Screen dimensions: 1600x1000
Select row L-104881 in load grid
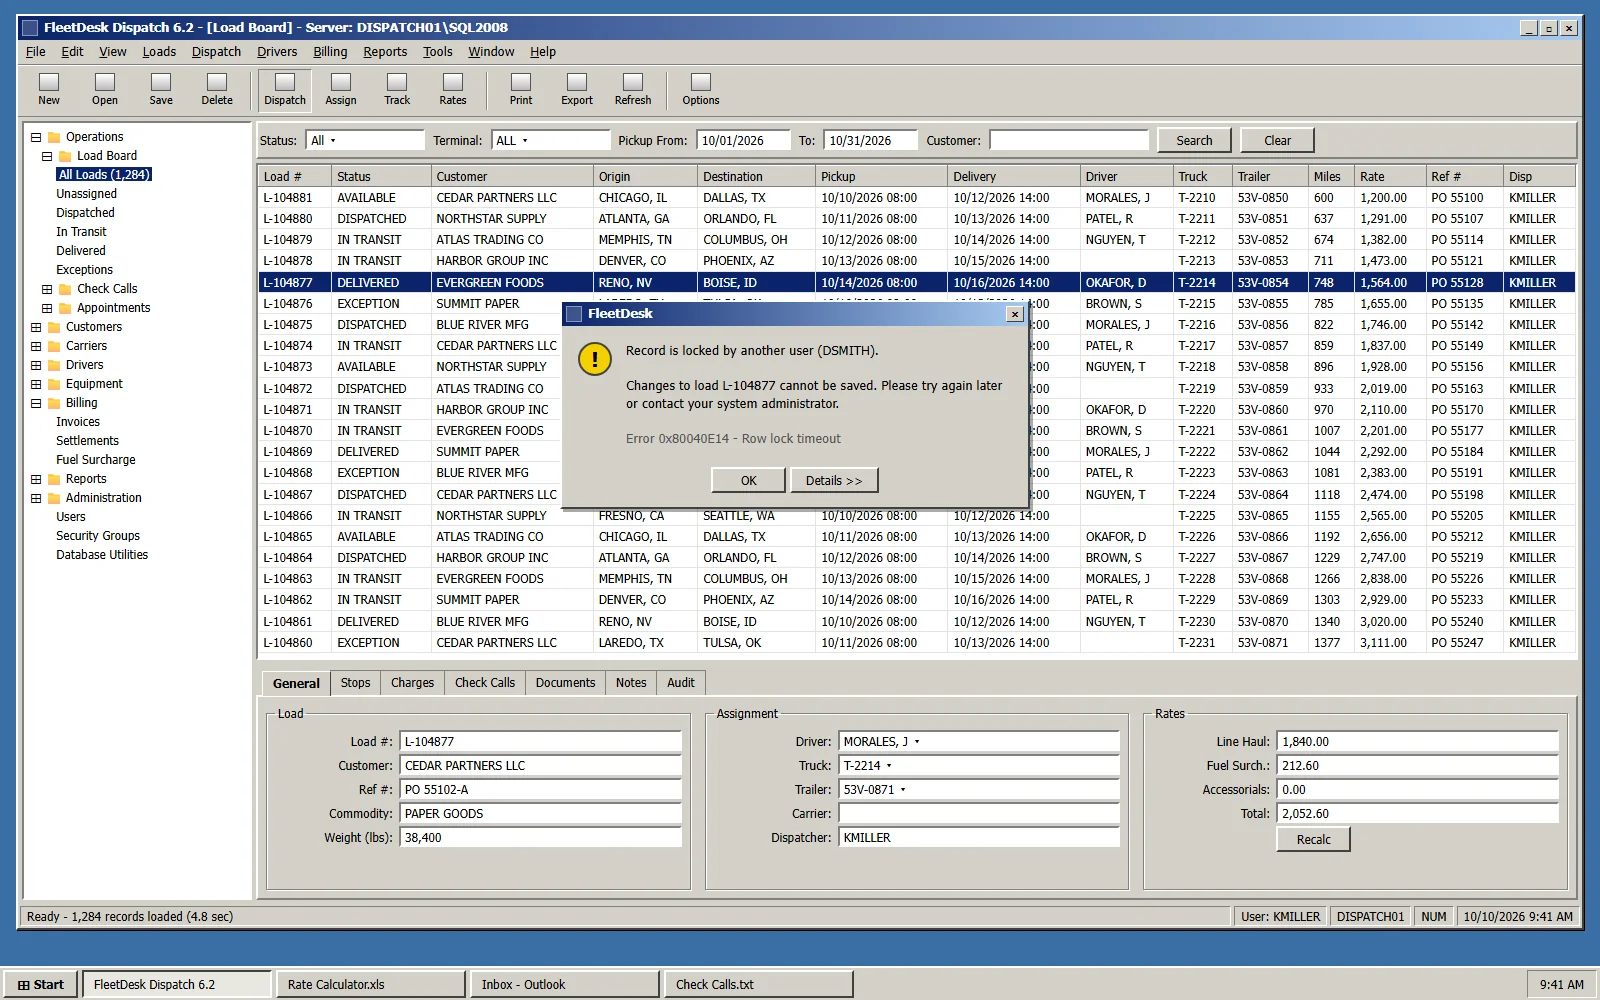click(x=917, y=198)
